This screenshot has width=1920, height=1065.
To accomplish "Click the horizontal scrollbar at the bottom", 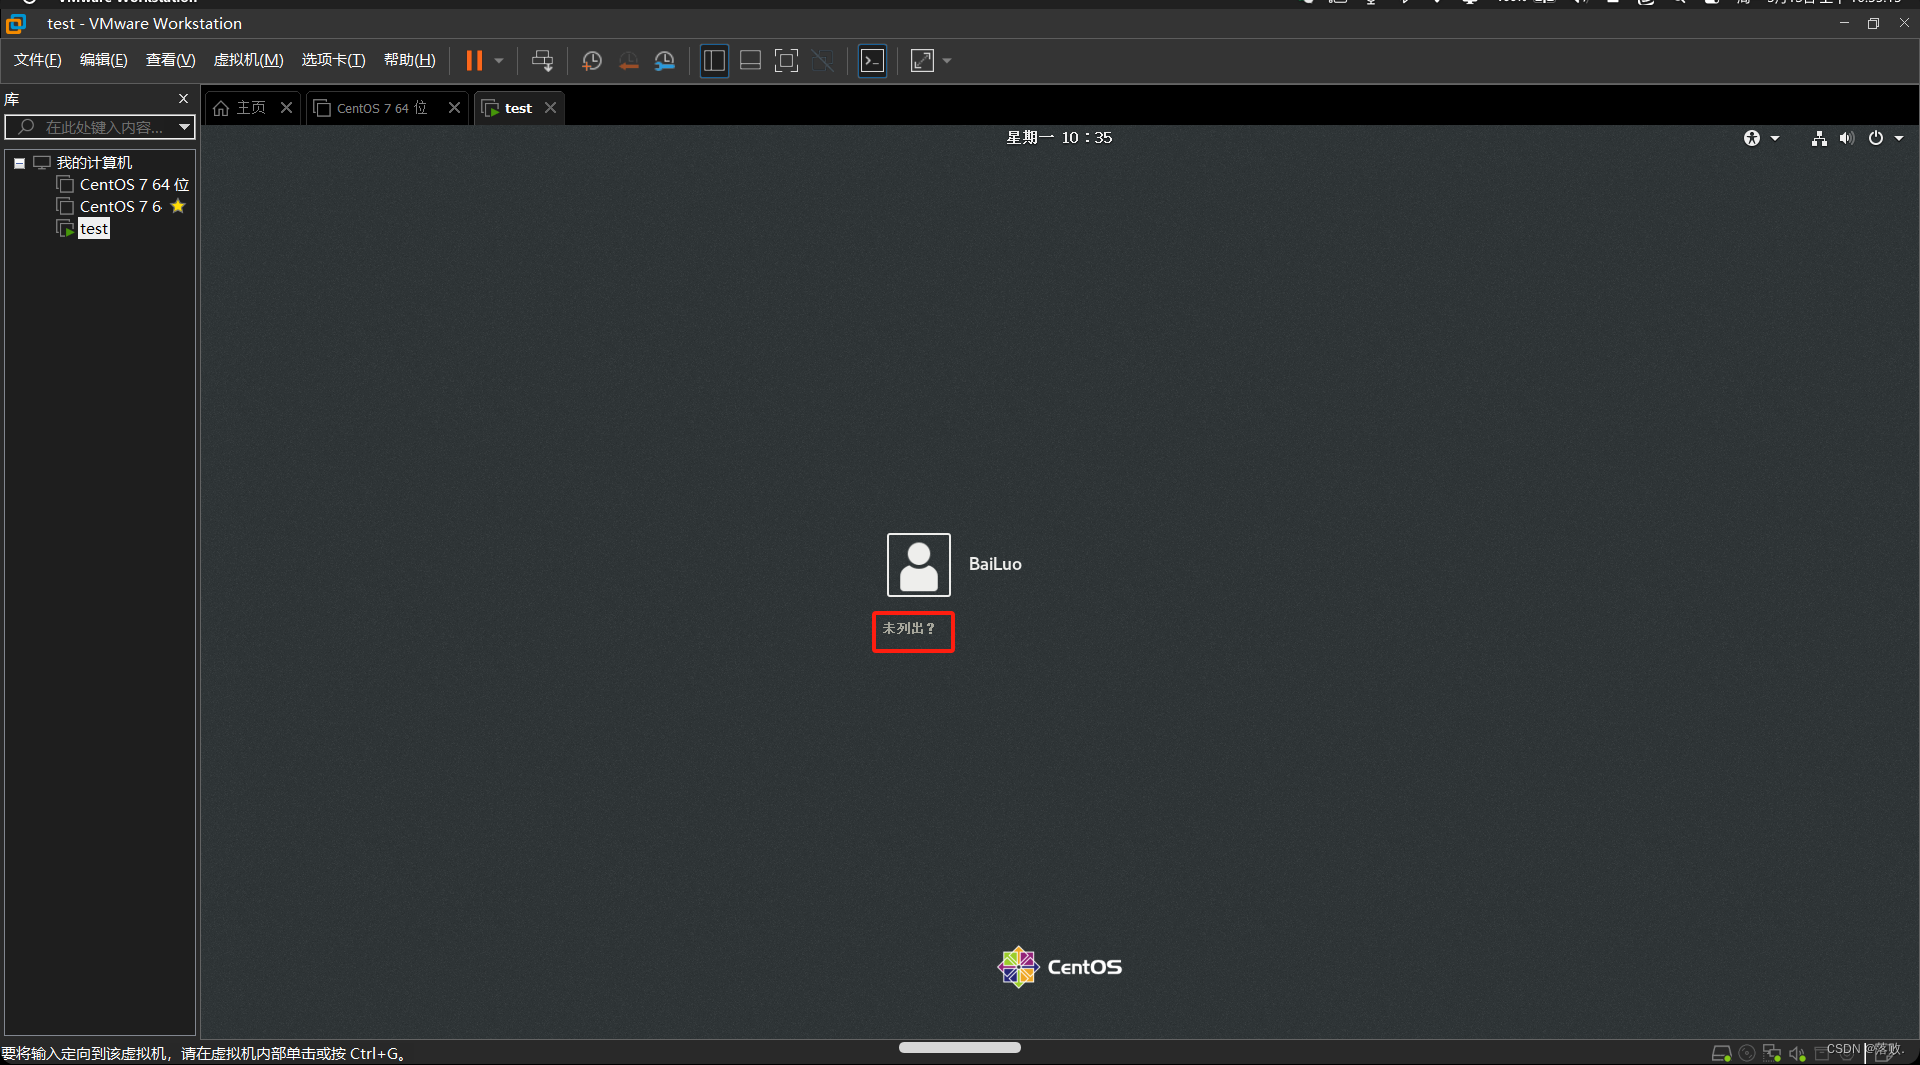I will tap(959, 1047).
